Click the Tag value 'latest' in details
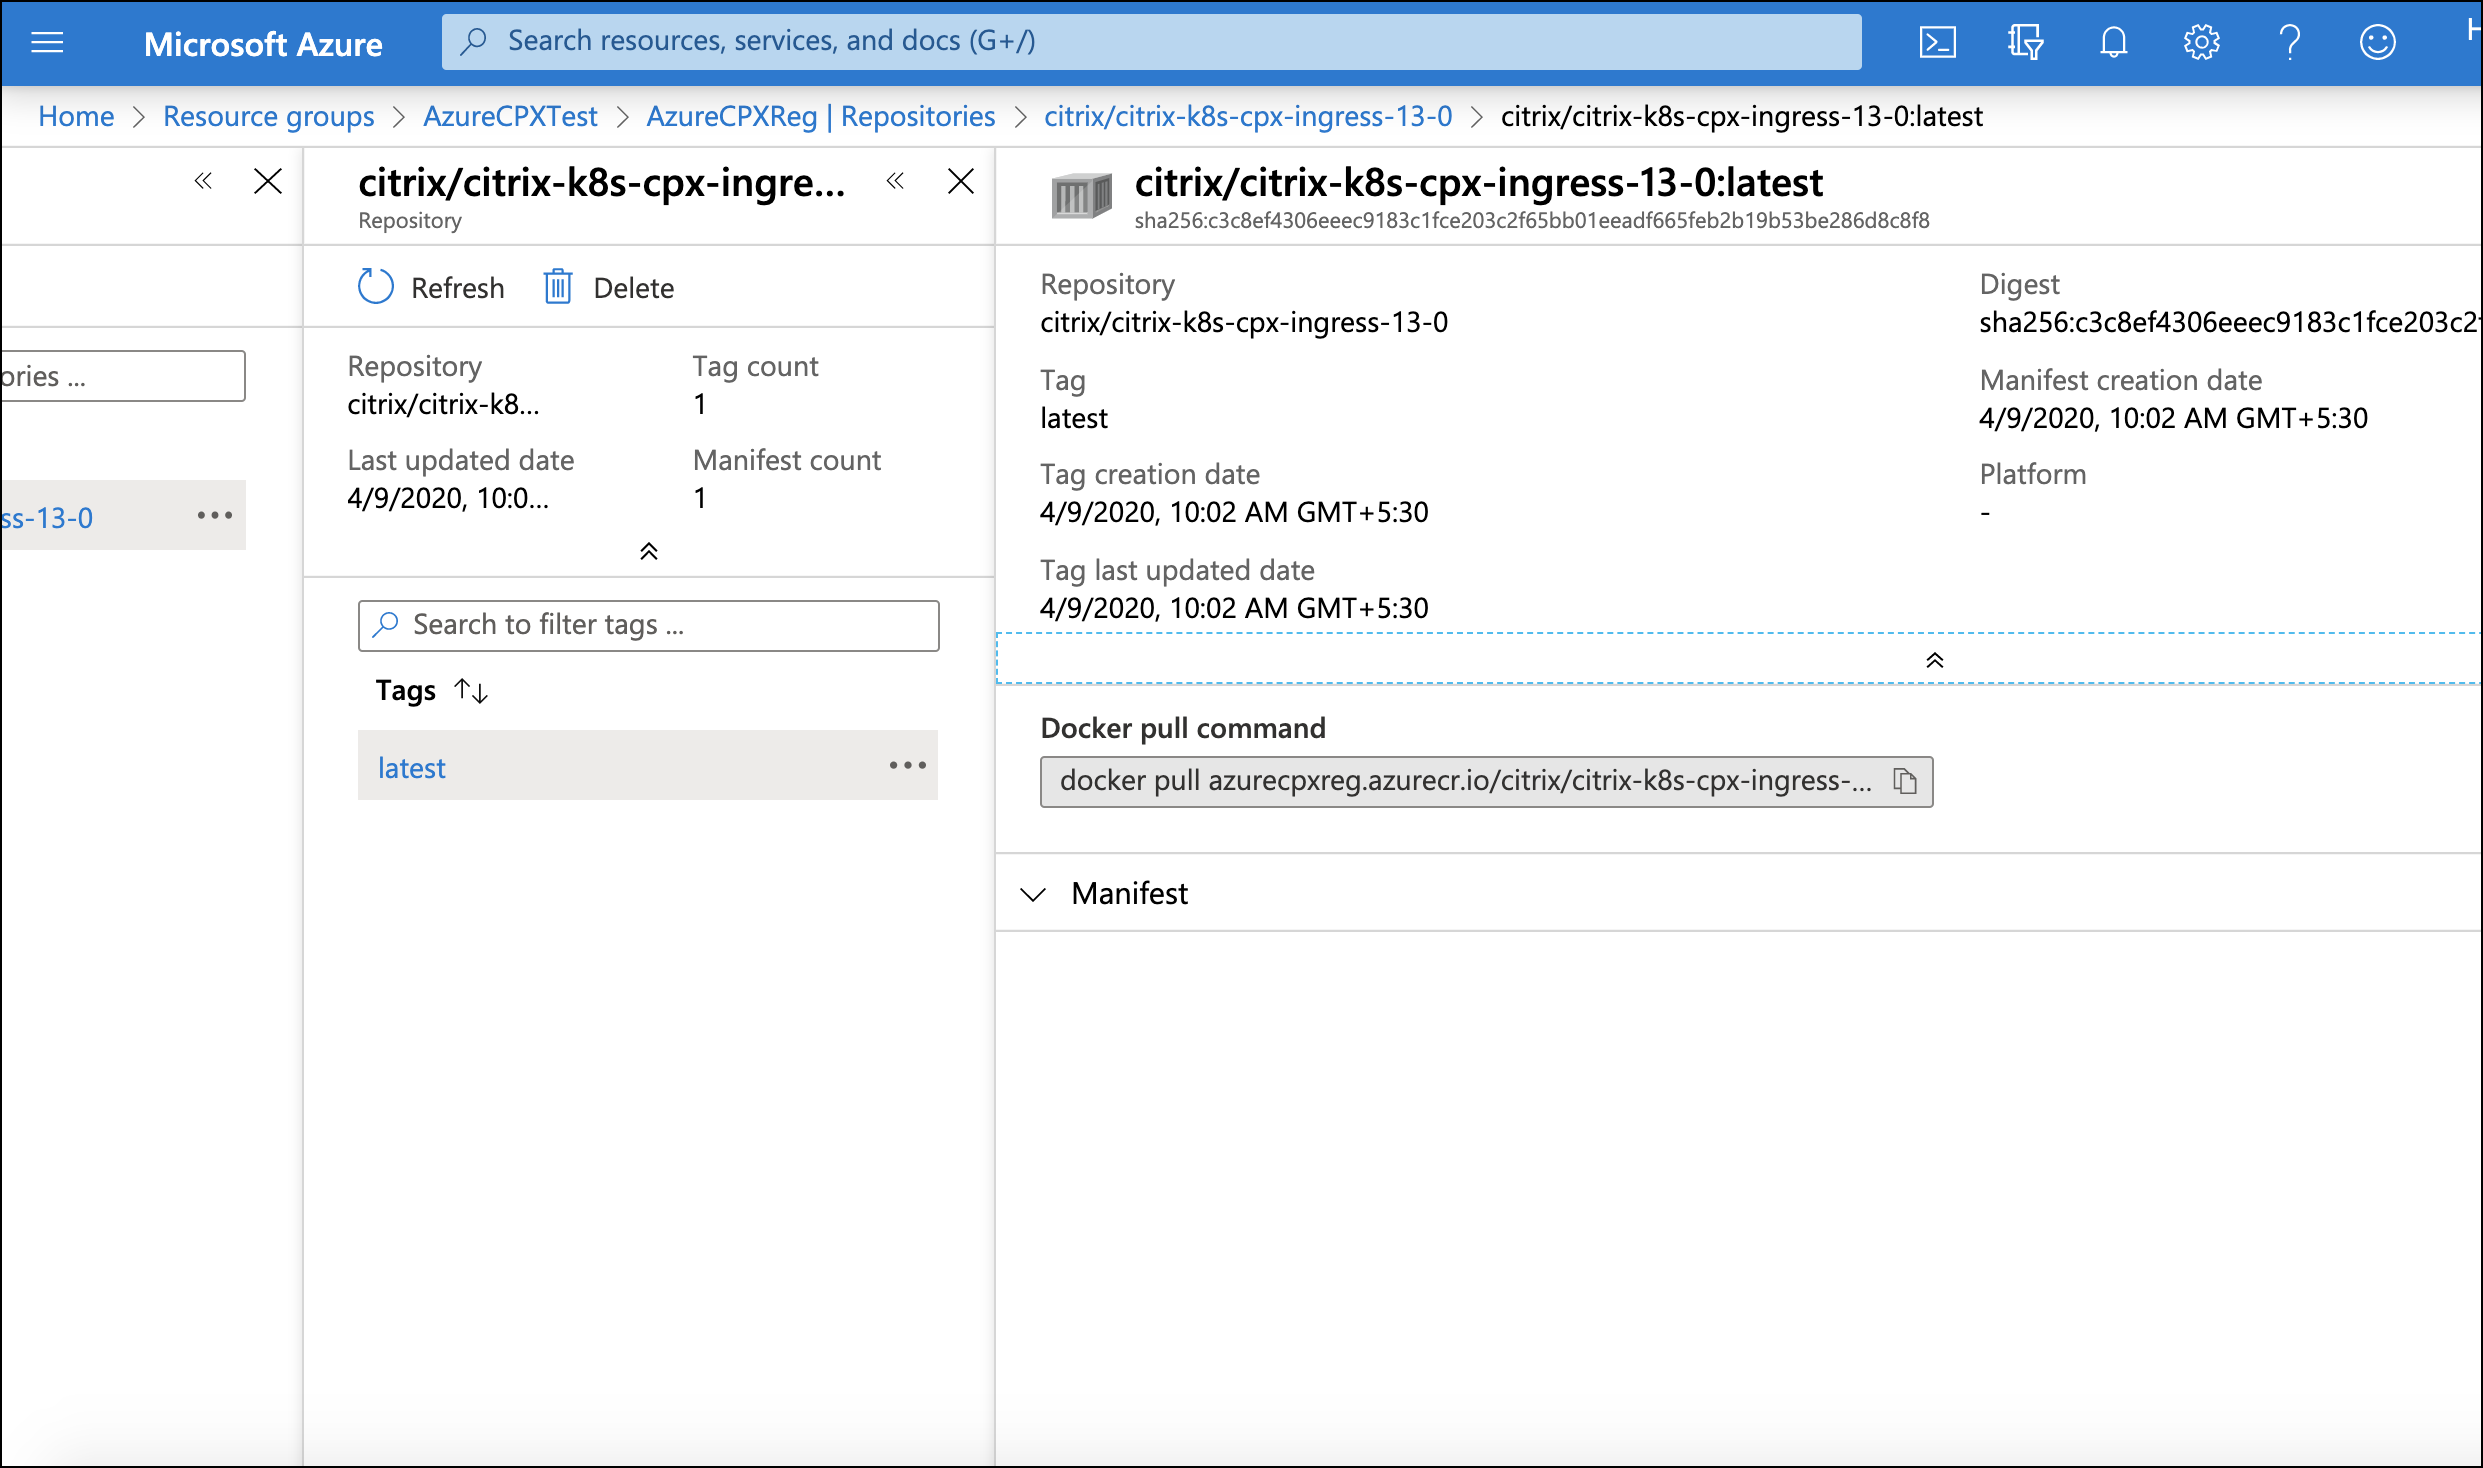Image resolution: width=2483 pixels, height=1468 pixels. point(1073,418)
